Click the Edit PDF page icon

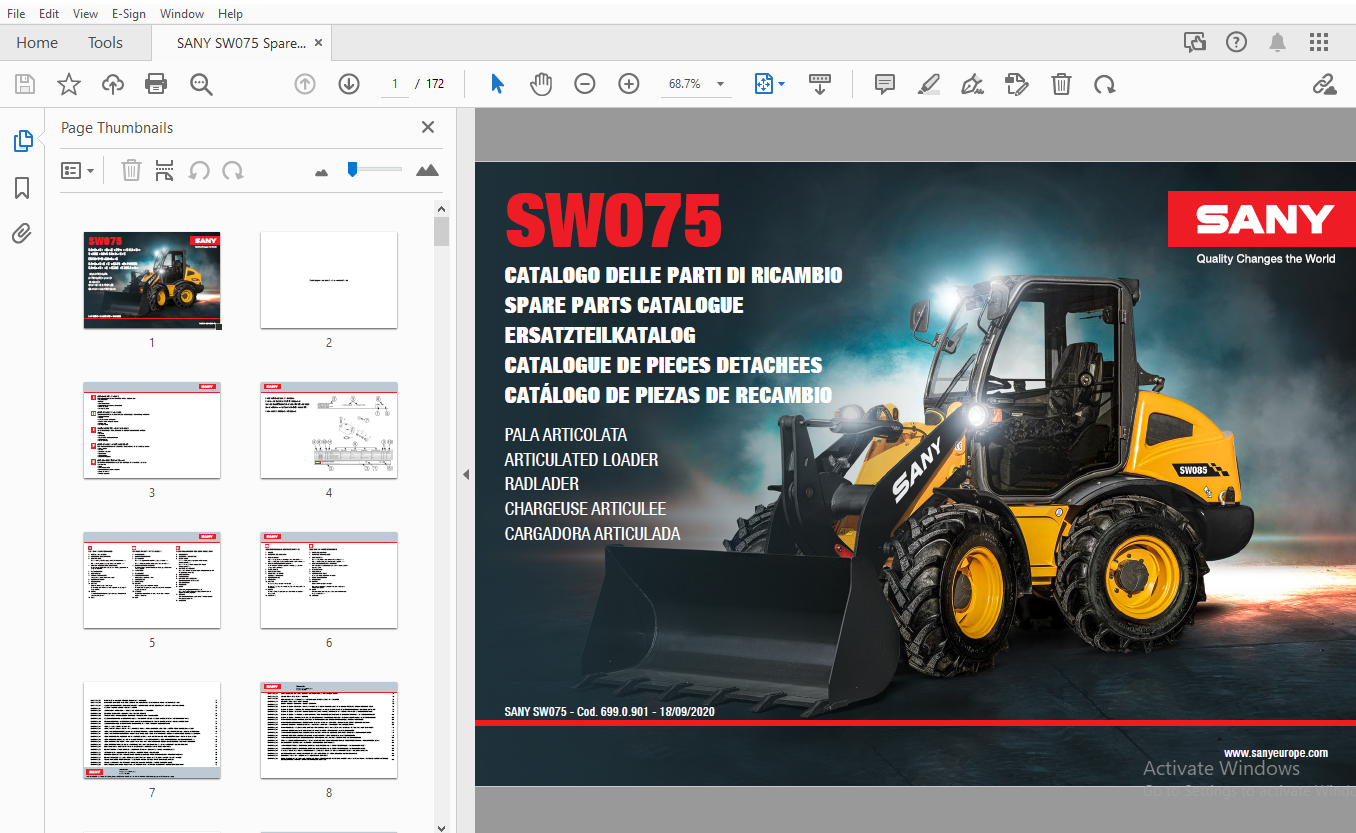click(1017, 84)
